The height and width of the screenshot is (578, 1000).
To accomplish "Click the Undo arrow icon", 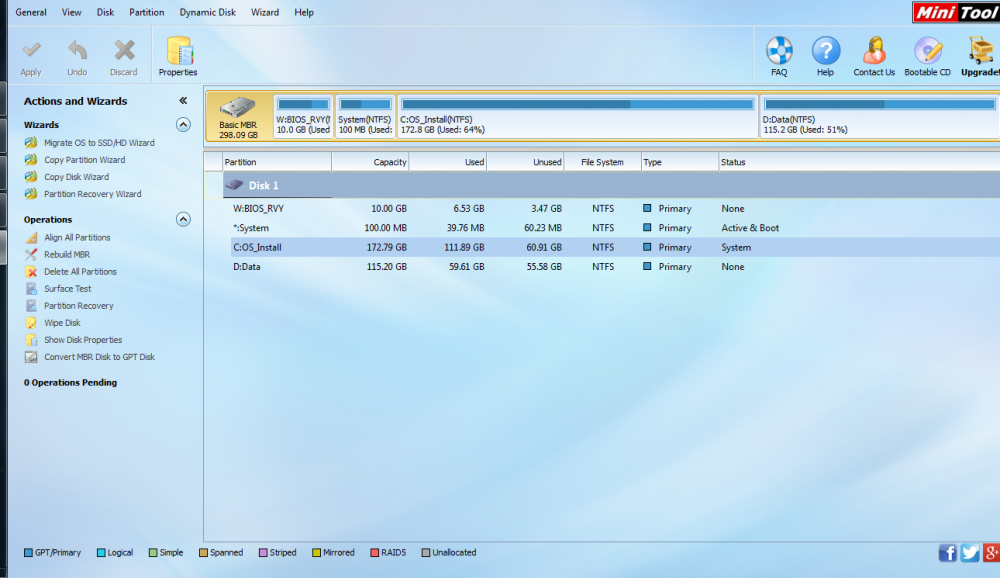I will 77,51.
